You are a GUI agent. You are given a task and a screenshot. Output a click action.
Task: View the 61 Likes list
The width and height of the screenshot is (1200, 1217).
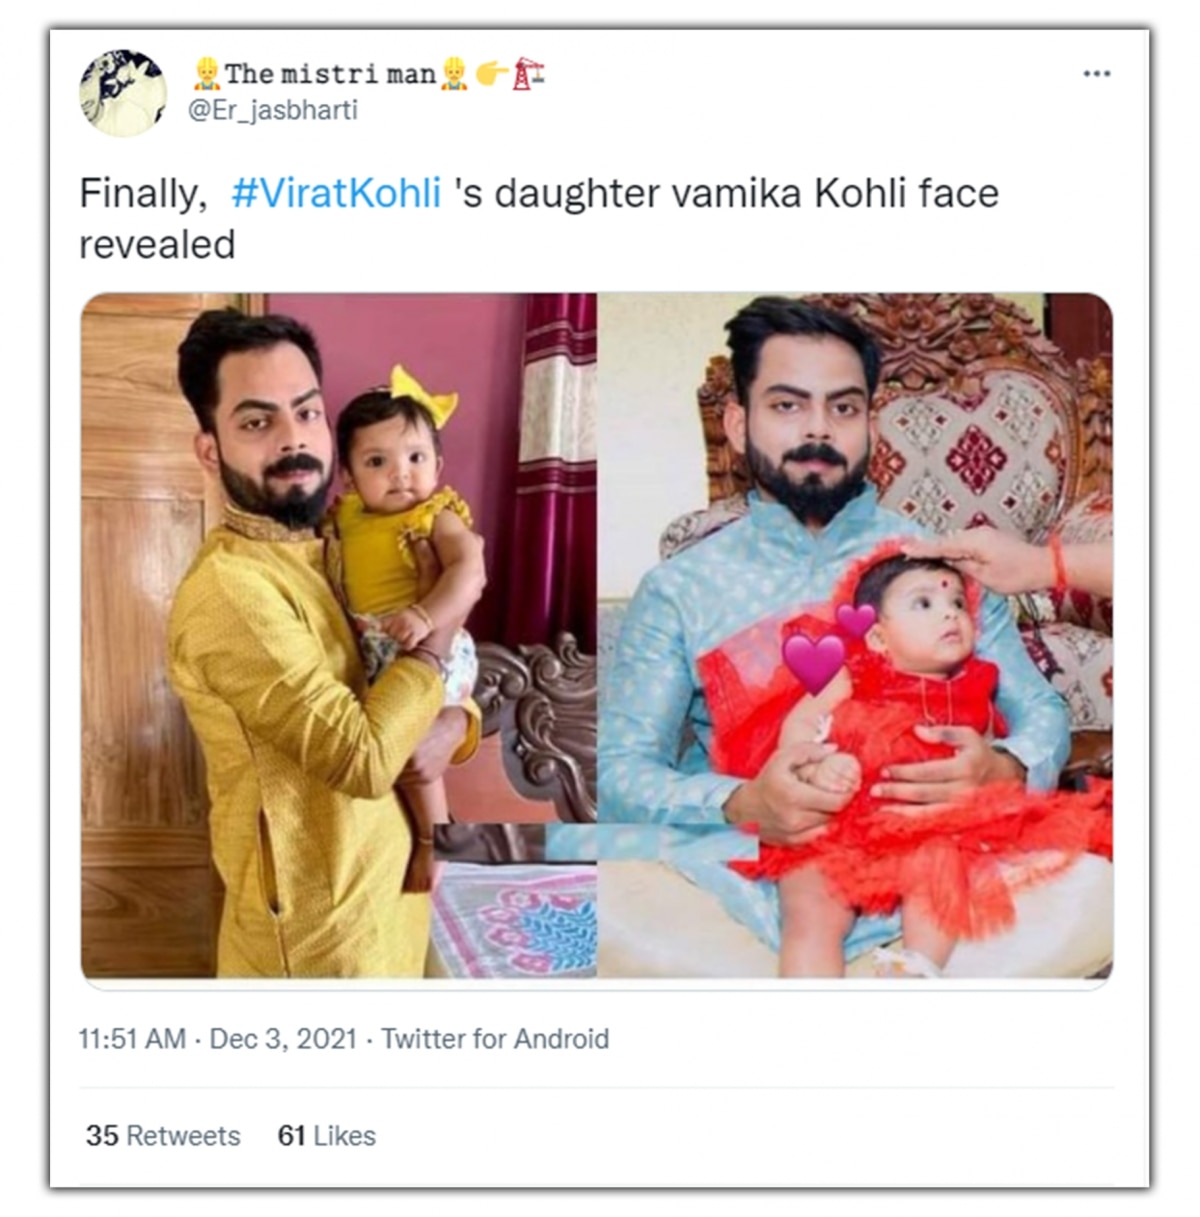[327, 1136]
